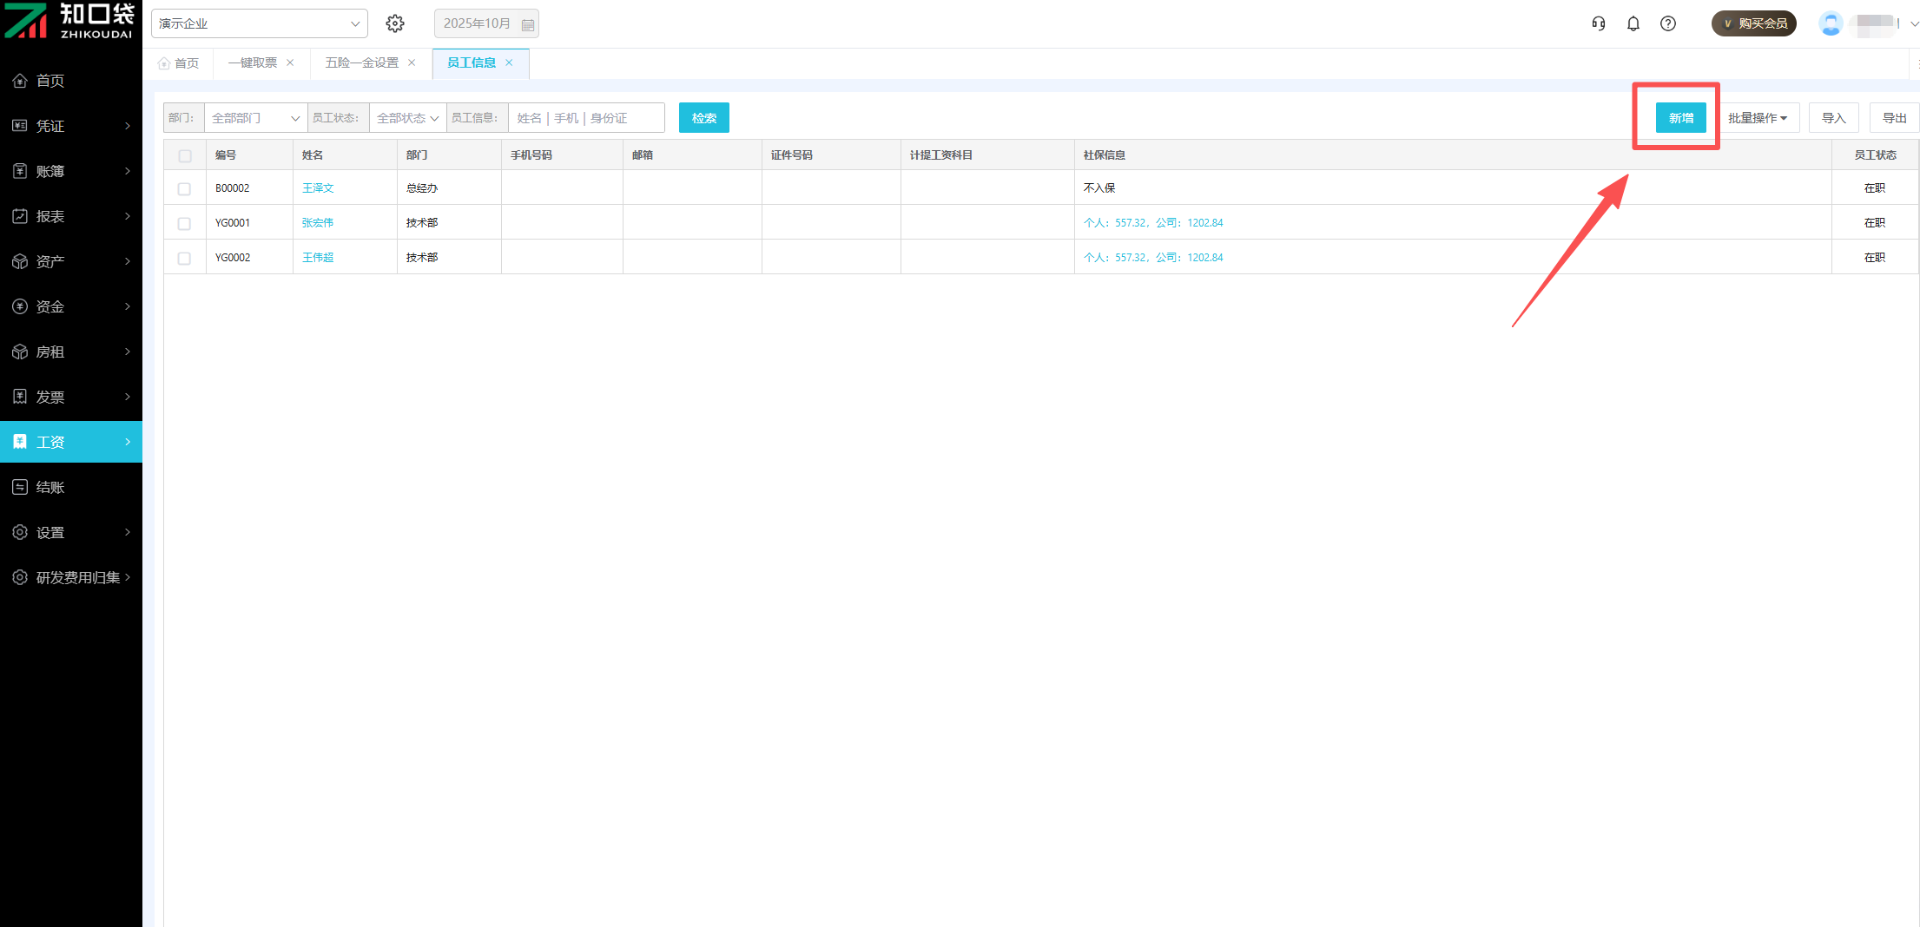Expand the 发票 sidebar menu
The image size is (1920, 927).
tap(70, 397)
